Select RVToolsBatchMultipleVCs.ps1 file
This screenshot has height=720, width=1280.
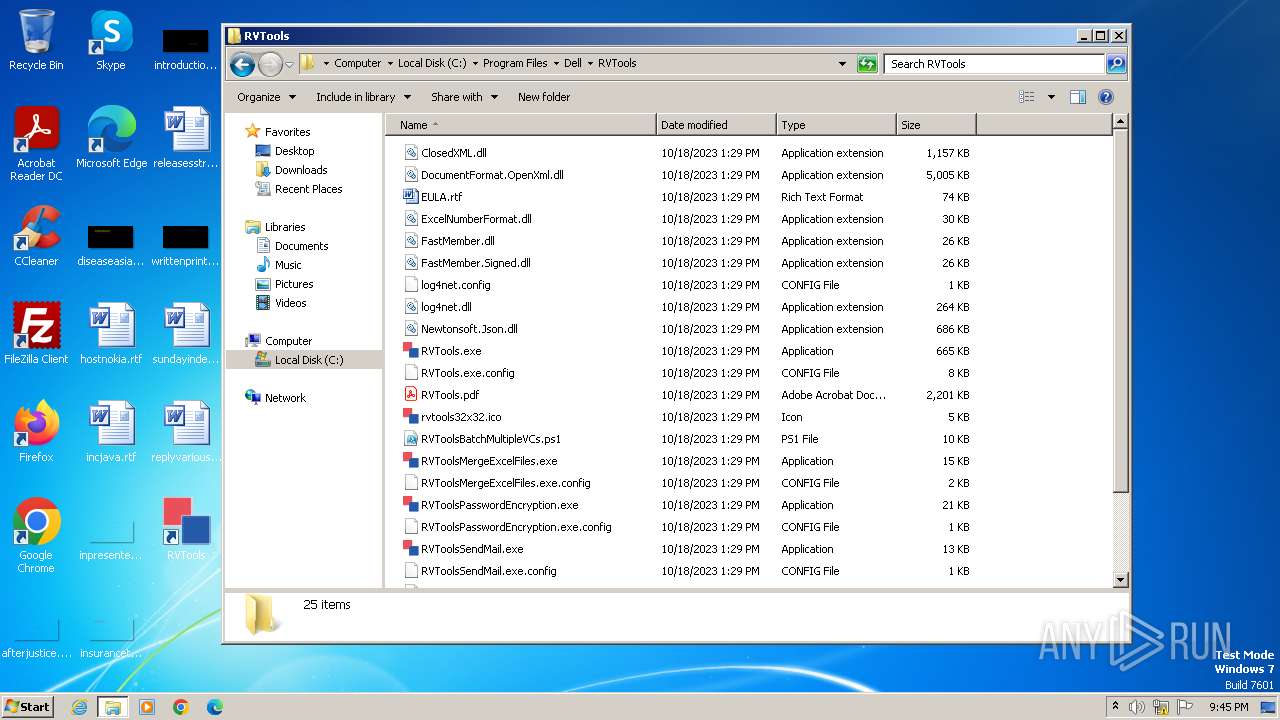[x=491, y=439]
